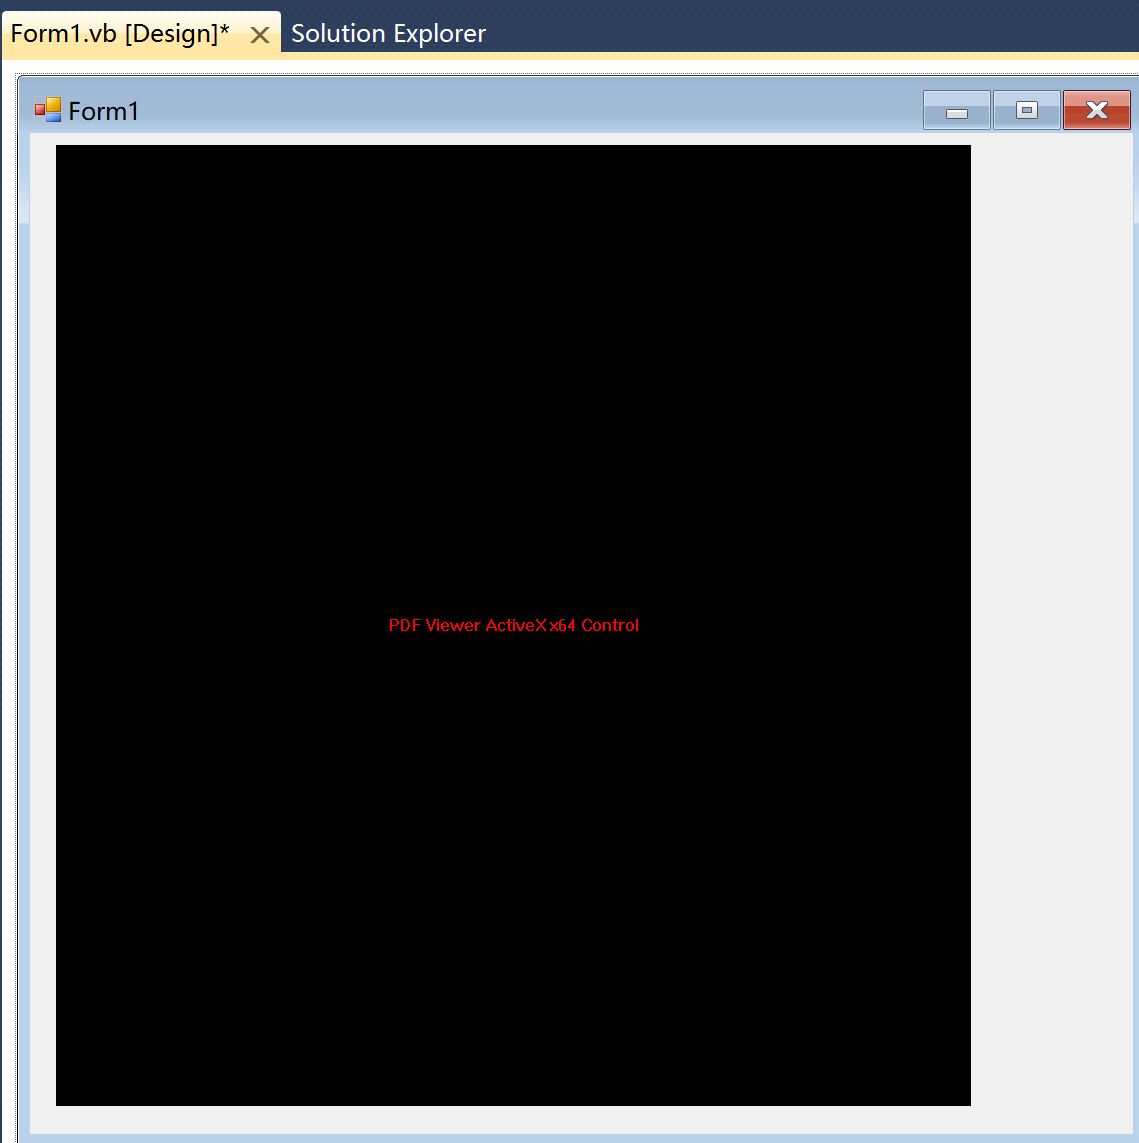Click empty tab strip beside Solution Explorer
Screen dimensions: 1139x1143
(x=800, y=30)
